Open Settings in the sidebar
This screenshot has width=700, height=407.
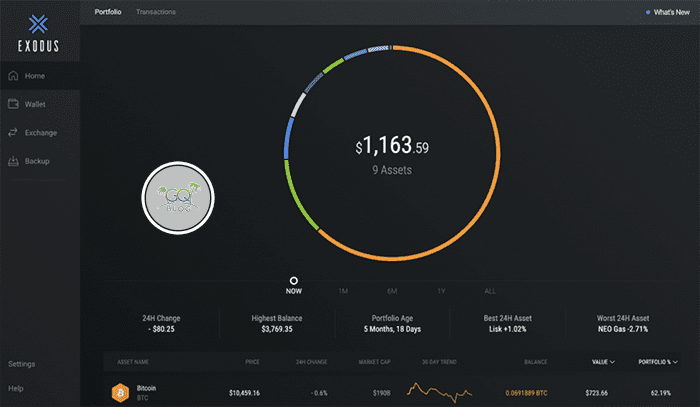(21, 364)
